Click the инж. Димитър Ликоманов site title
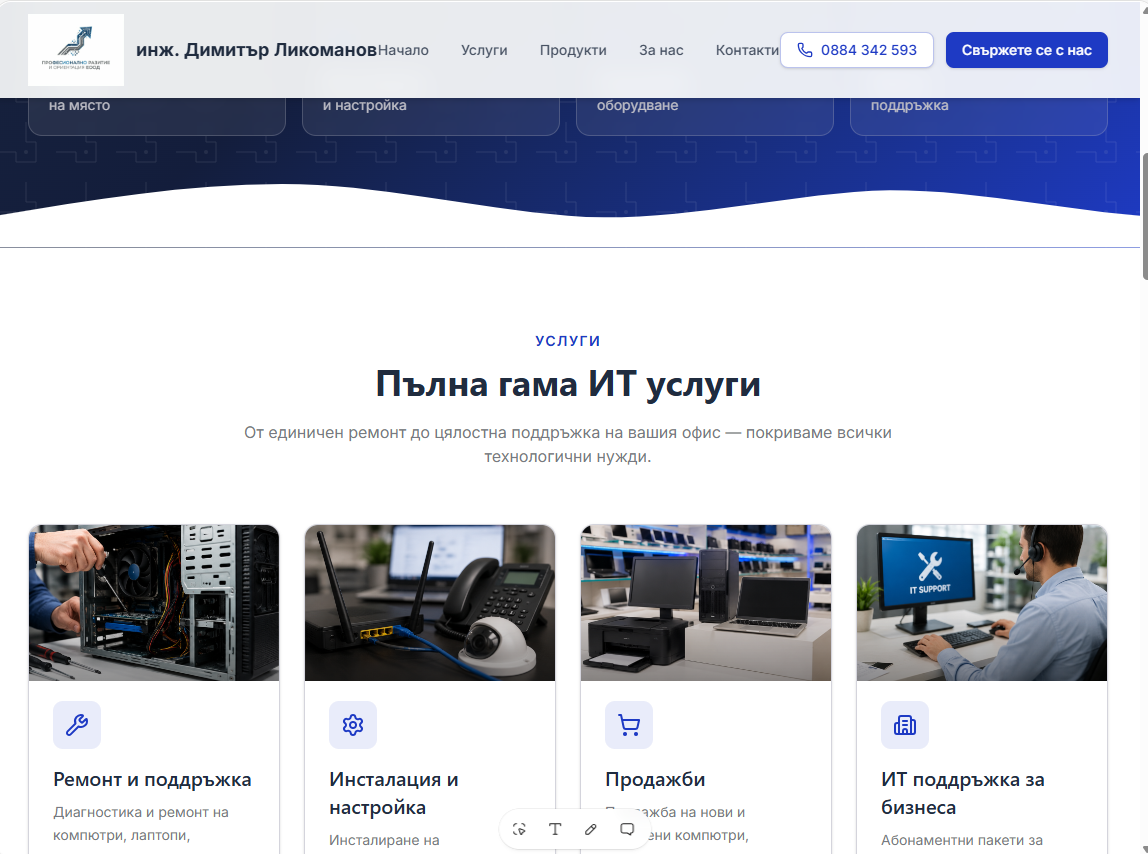 pos(256,50)
